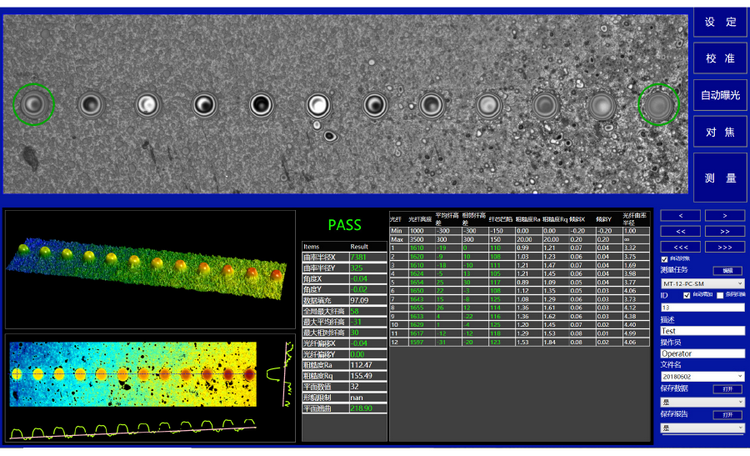Click the triple left arrow button

[680, 245]
